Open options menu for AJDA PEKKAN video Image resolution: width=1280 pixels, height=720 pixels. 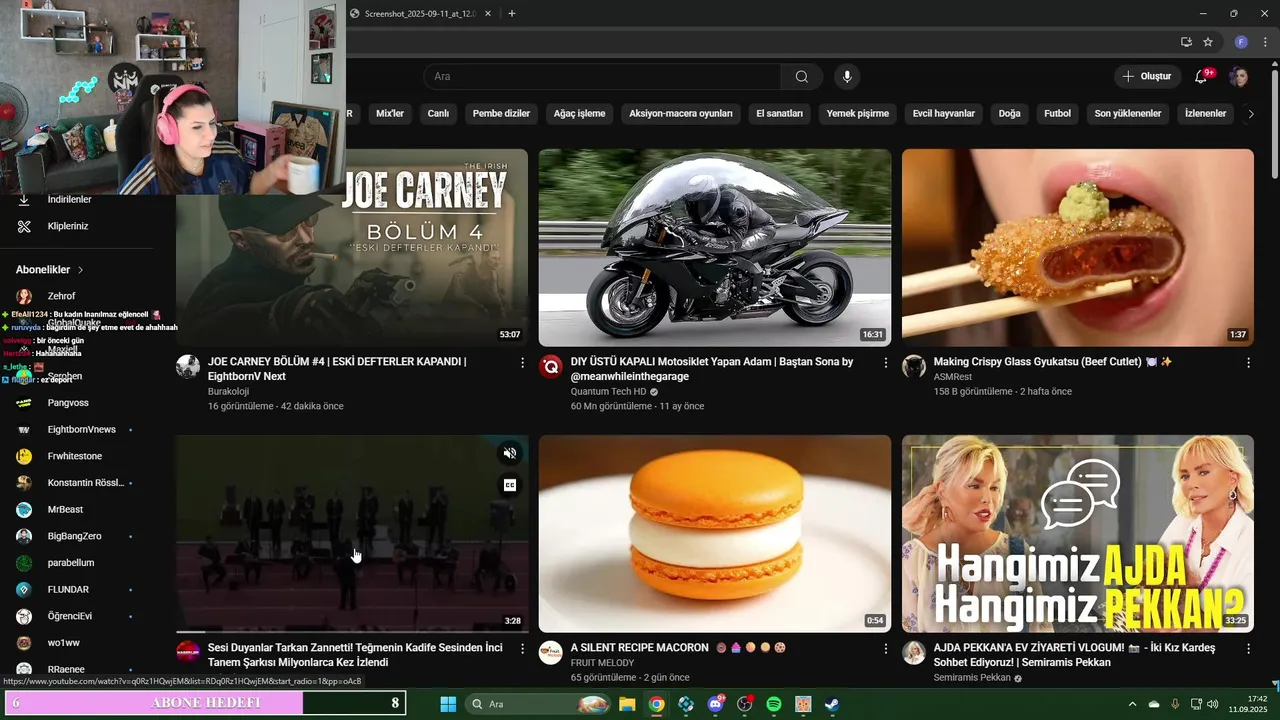(x=1248, y=649)
